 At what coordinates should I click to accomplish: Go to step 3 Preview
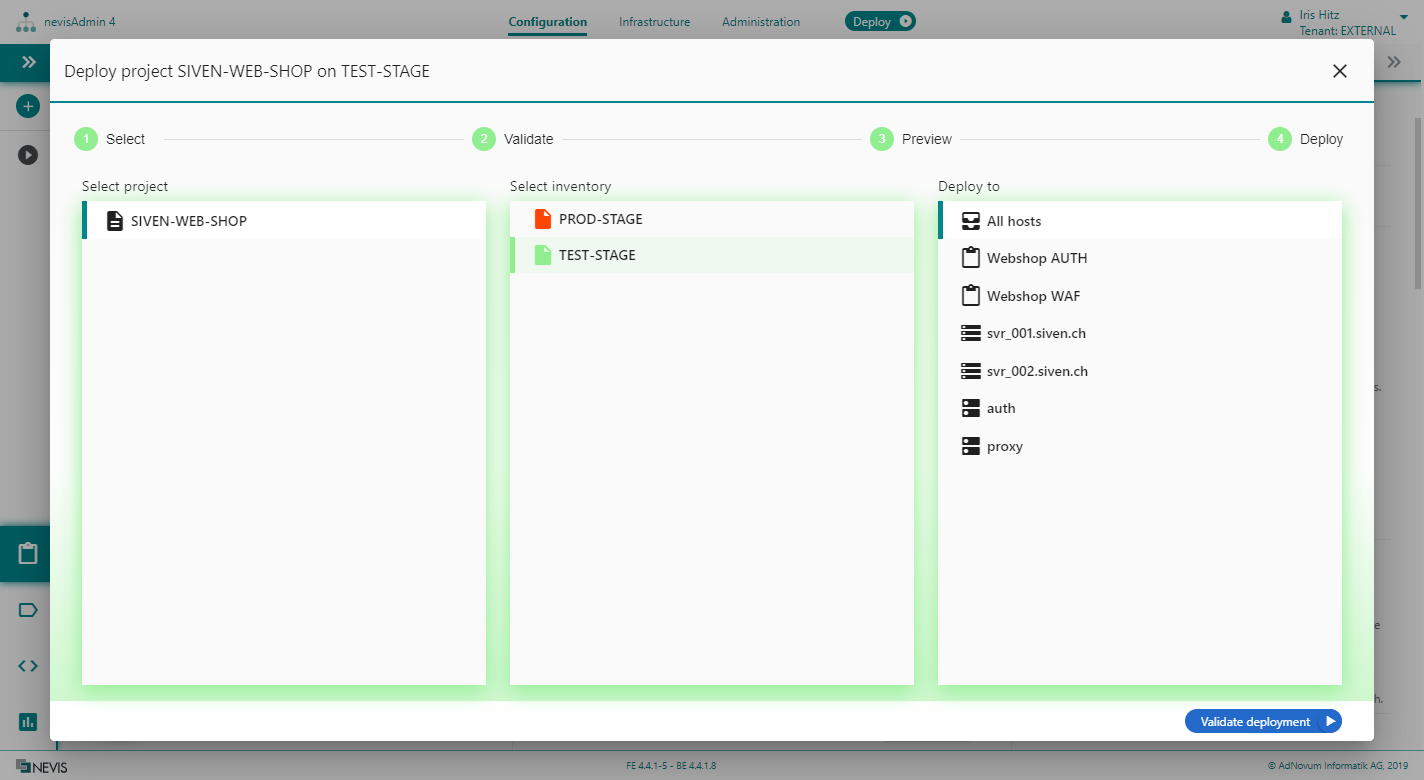click(x=911, y=139)
